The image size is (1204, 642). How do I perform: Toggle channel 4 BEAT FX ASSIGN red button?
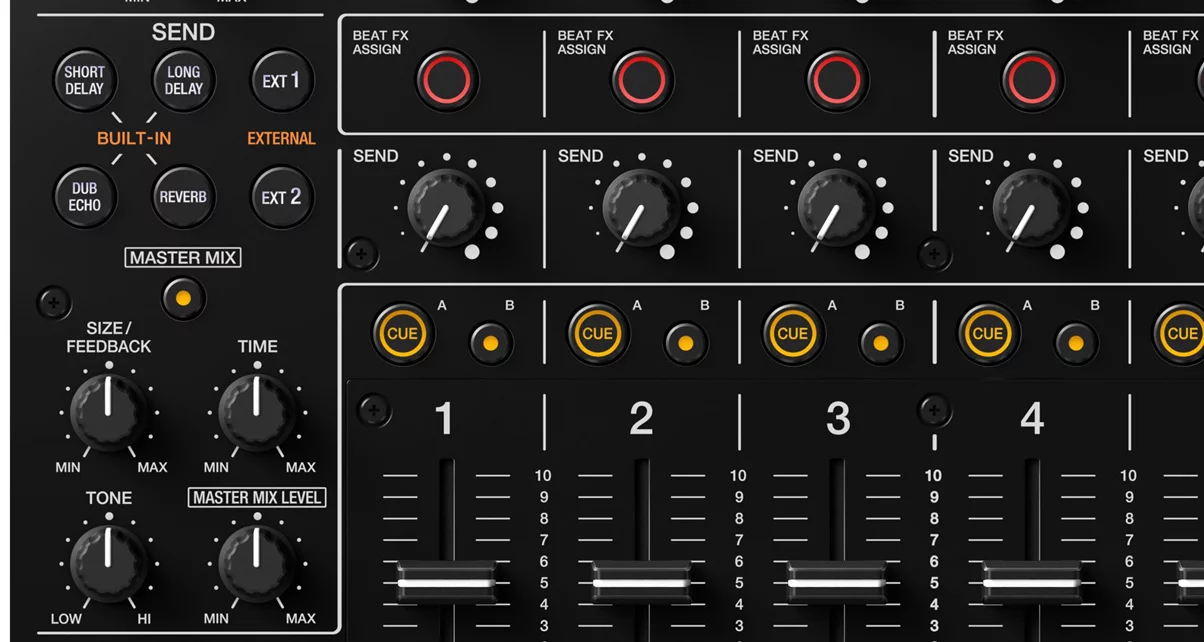pos(1032,79)
